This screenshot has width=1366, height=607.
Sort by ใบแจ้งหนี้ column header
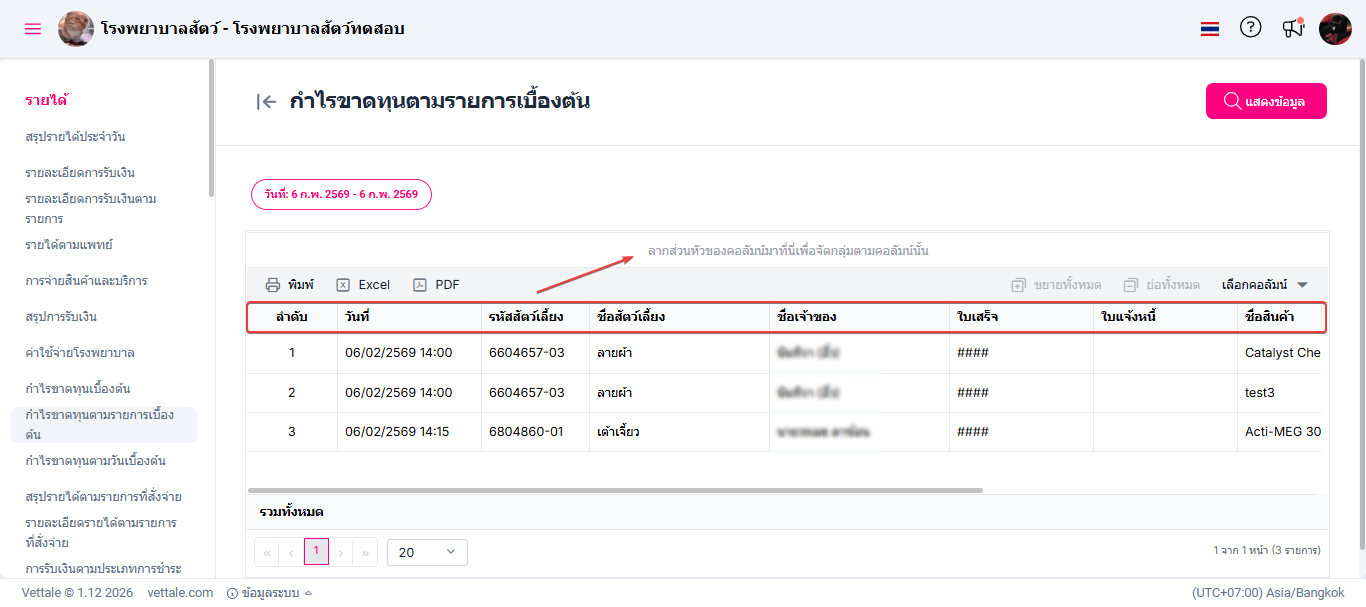(1165, 317)
